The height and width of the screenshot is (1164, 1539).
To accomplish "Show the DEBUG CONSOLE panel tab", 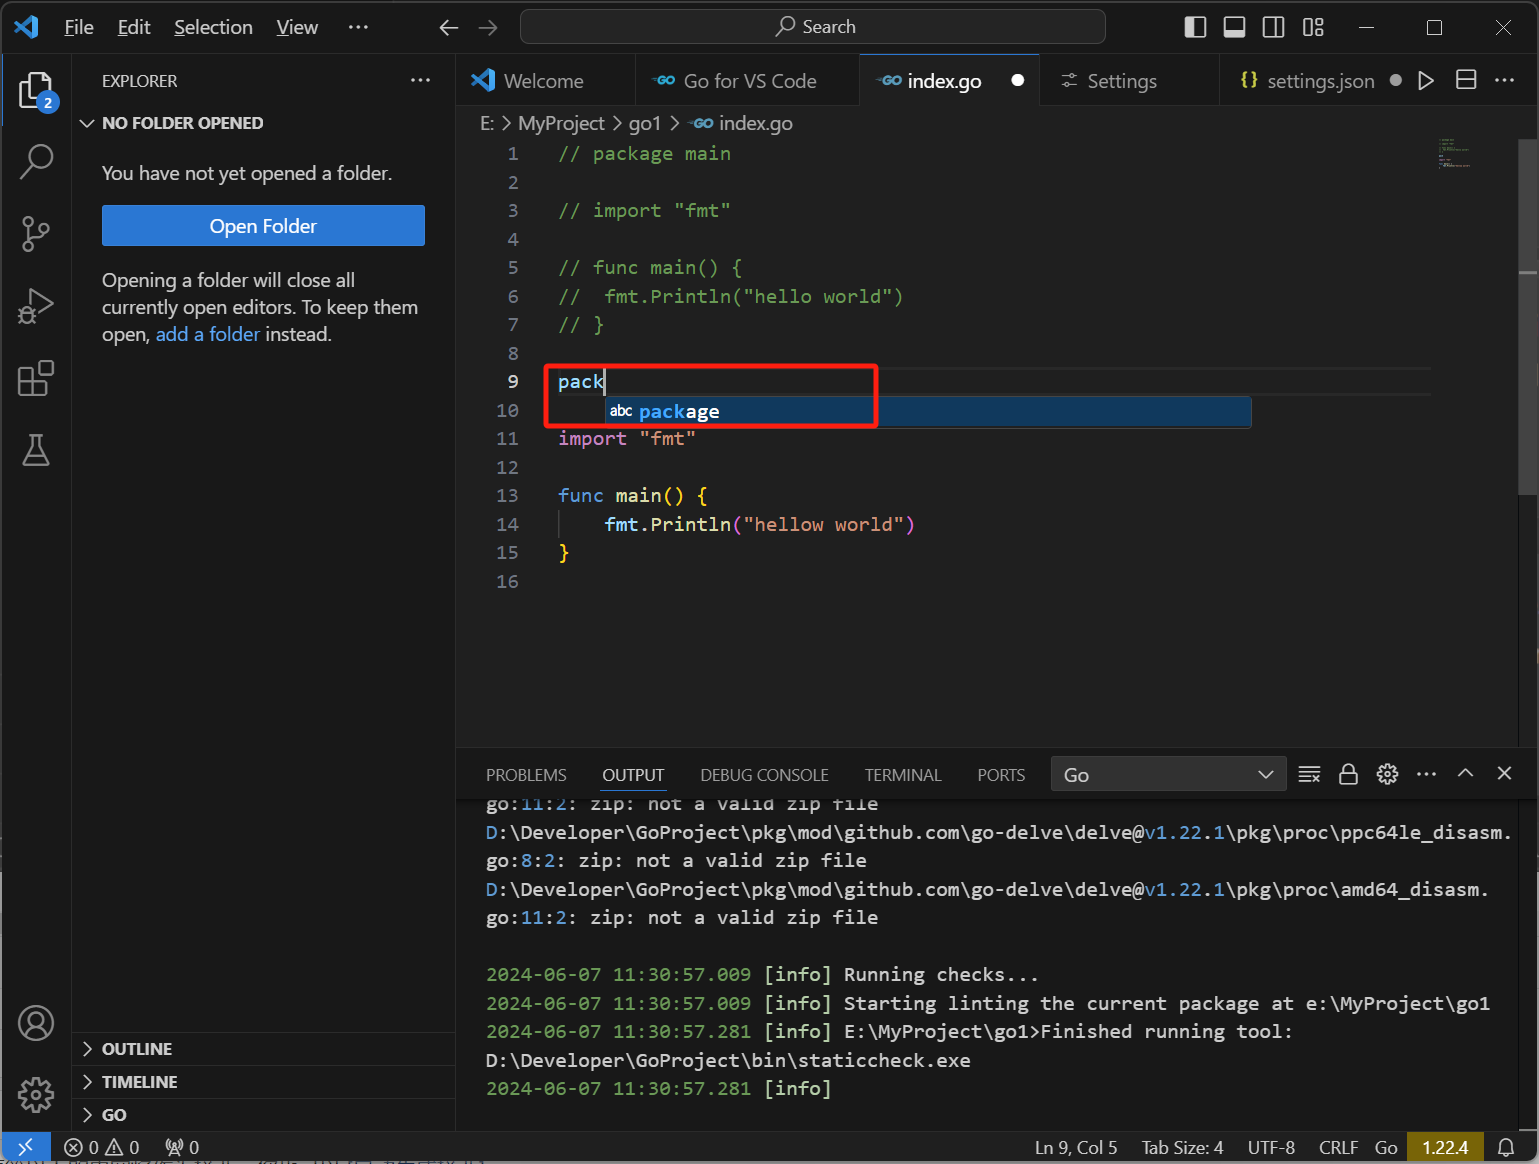I will pos(764,775).
